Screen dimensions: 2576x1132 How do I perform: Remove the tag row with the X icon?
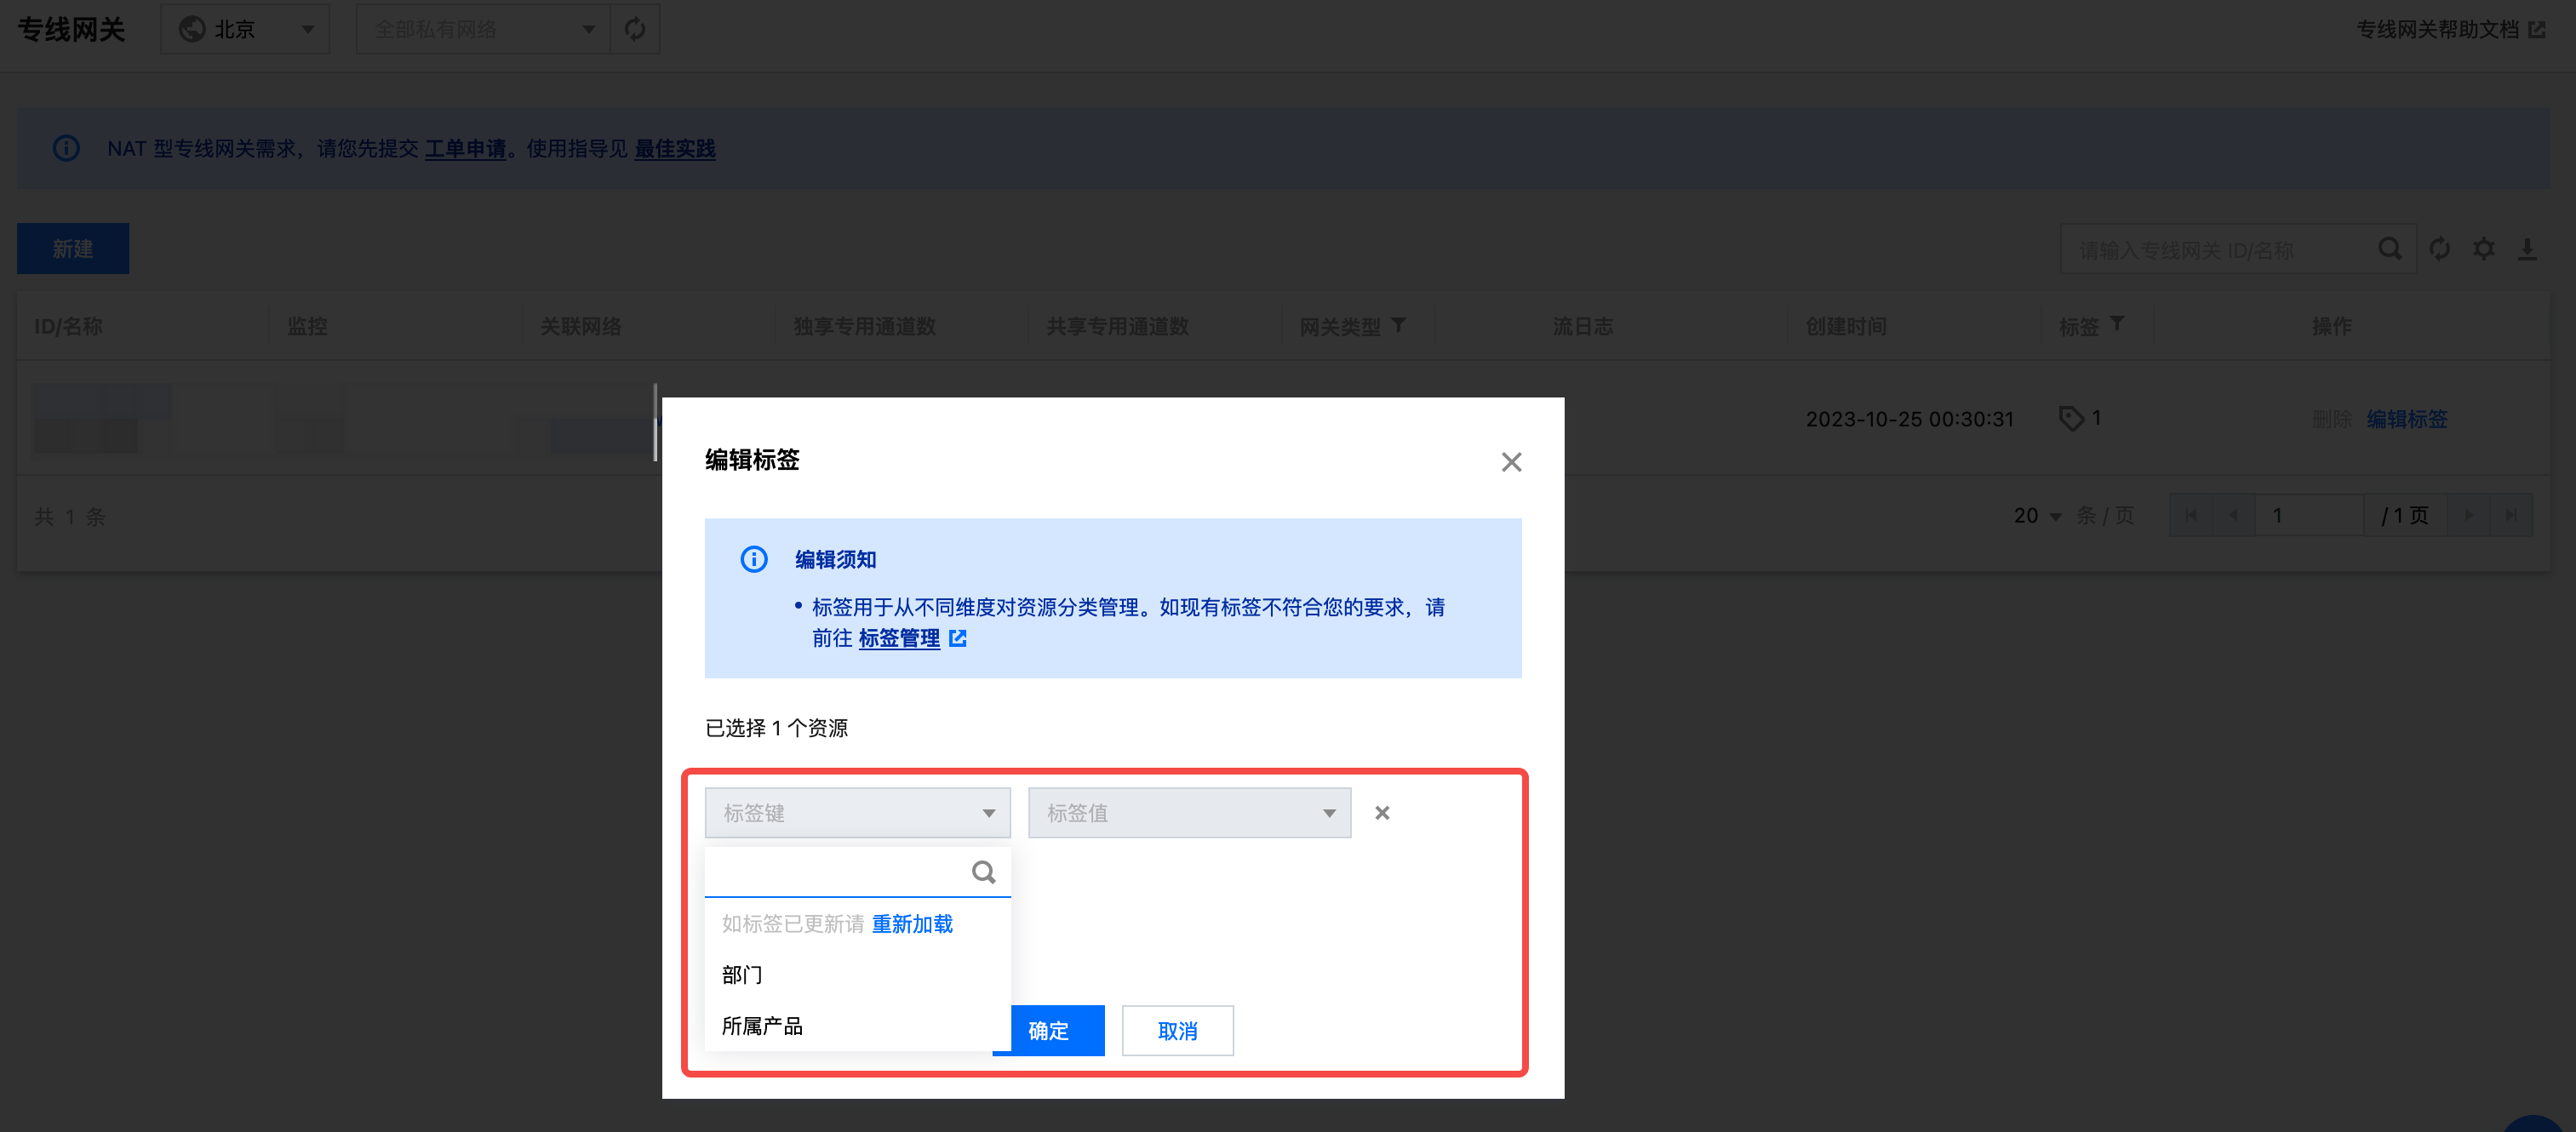click(1381, 813)
